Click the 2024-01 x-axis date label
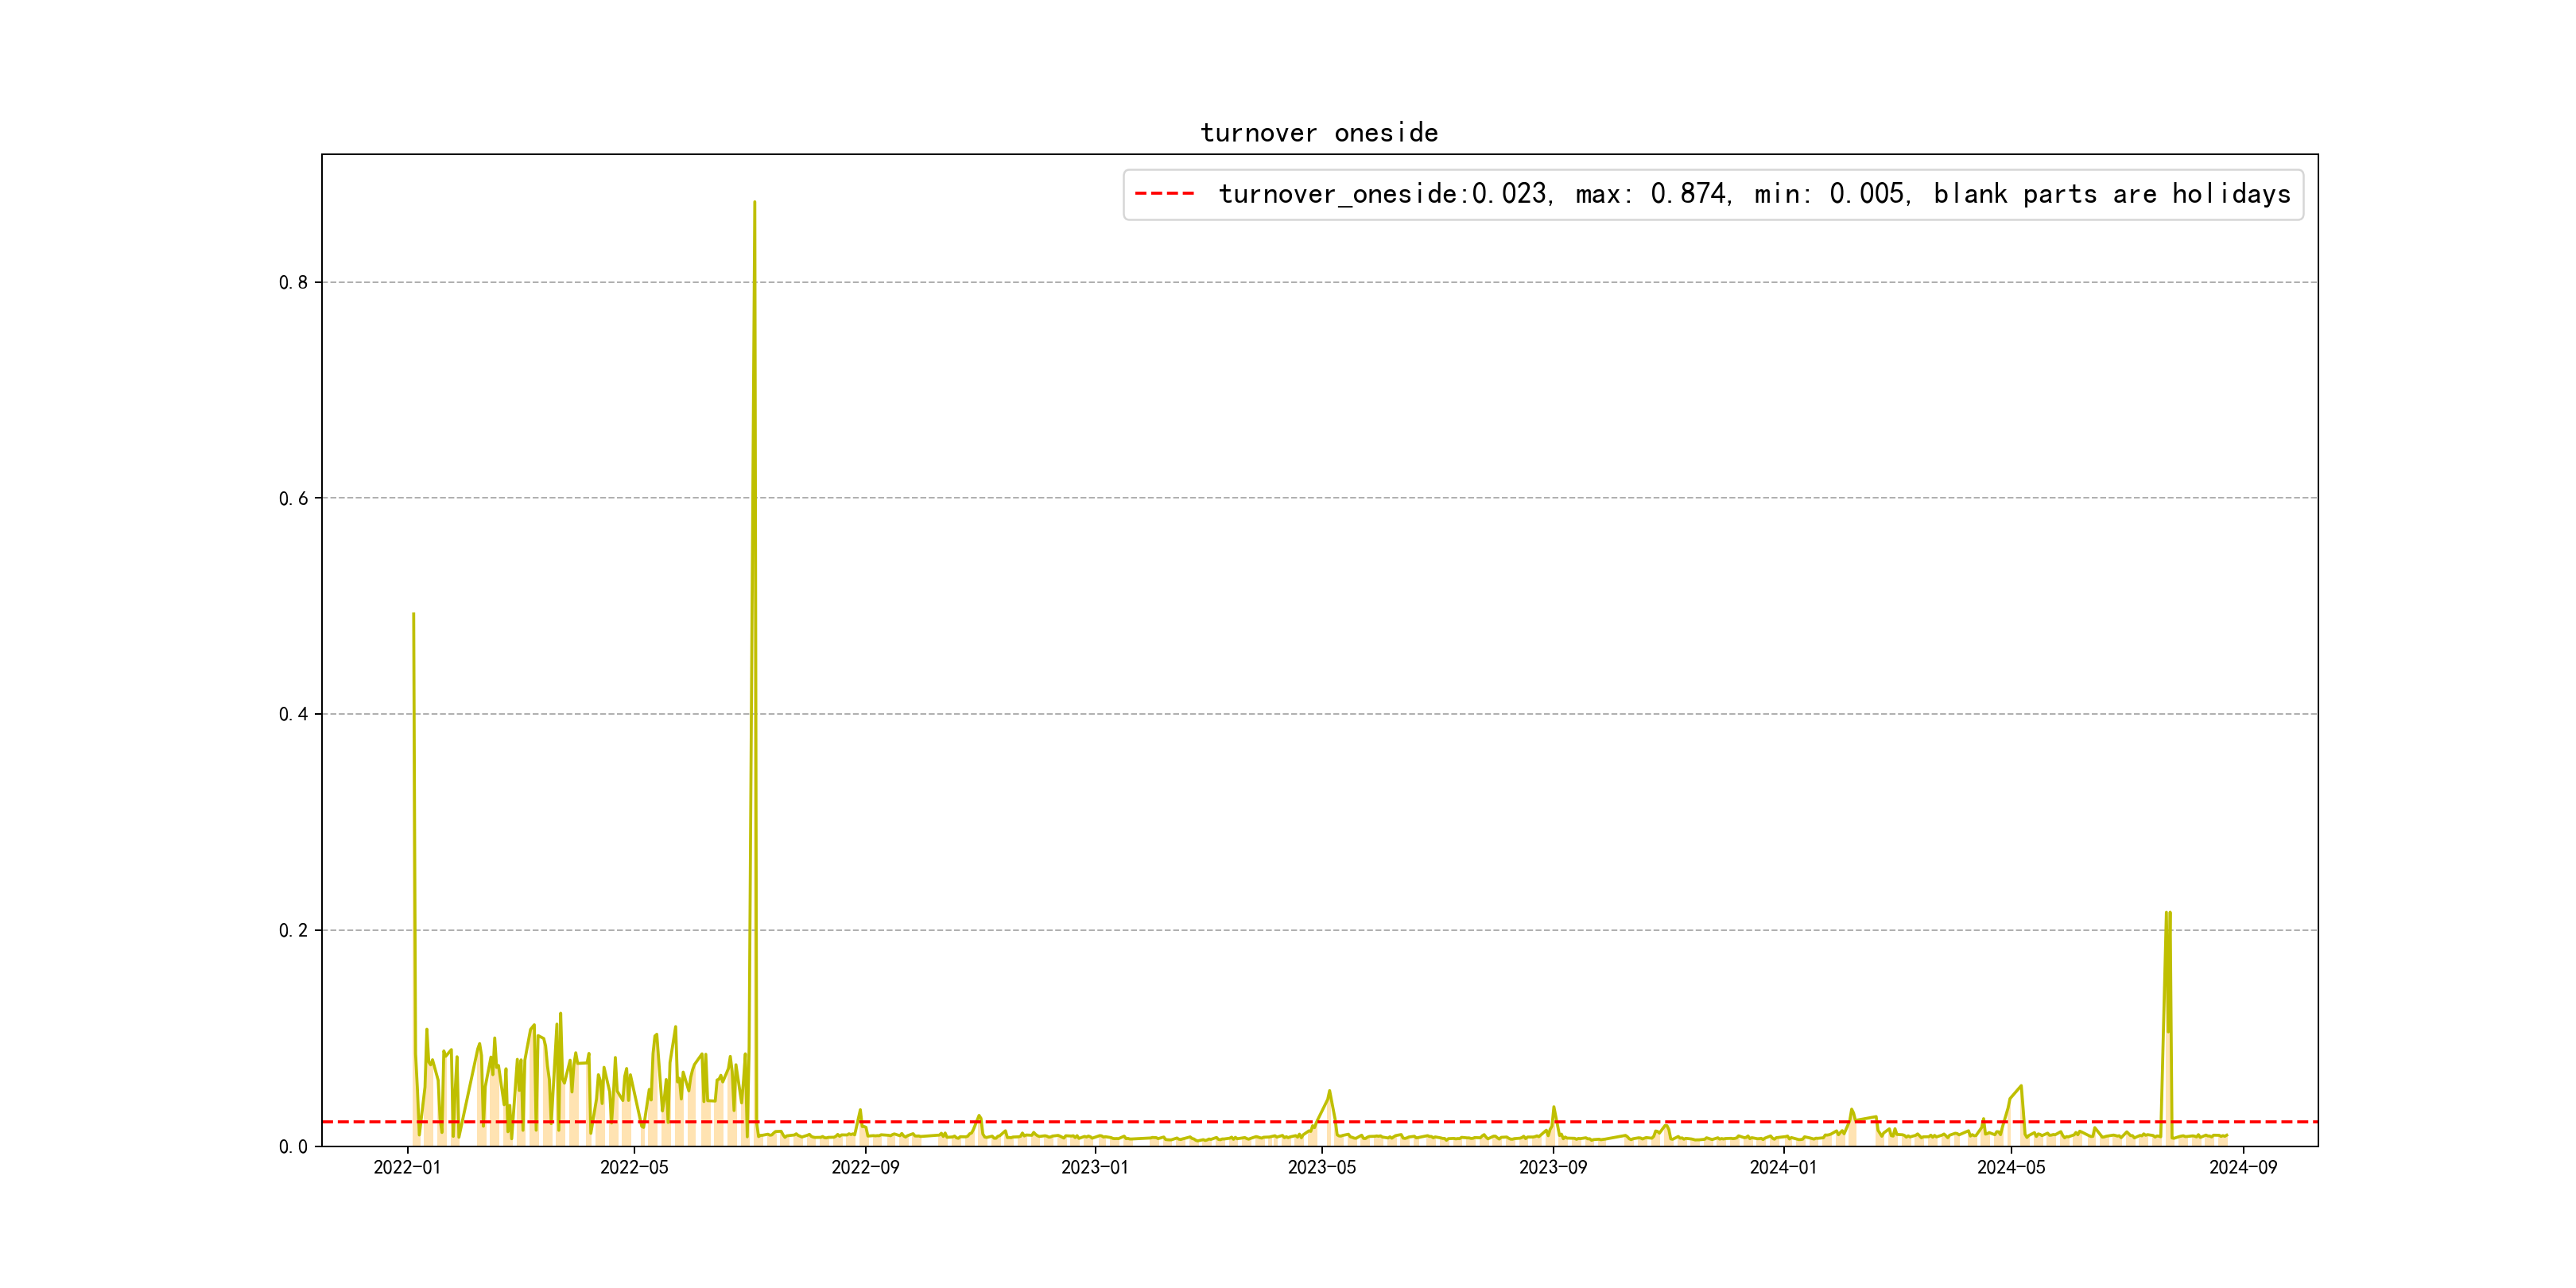This screenshot has height=1288, width=2576. click(x=1783, y=1168)
